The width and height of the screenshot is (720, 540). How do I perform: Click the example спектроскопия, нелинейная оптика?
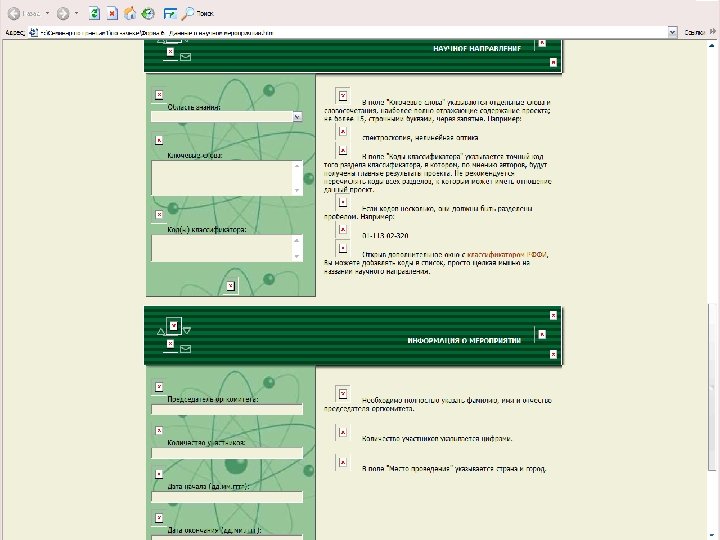(x=420, y=137)
